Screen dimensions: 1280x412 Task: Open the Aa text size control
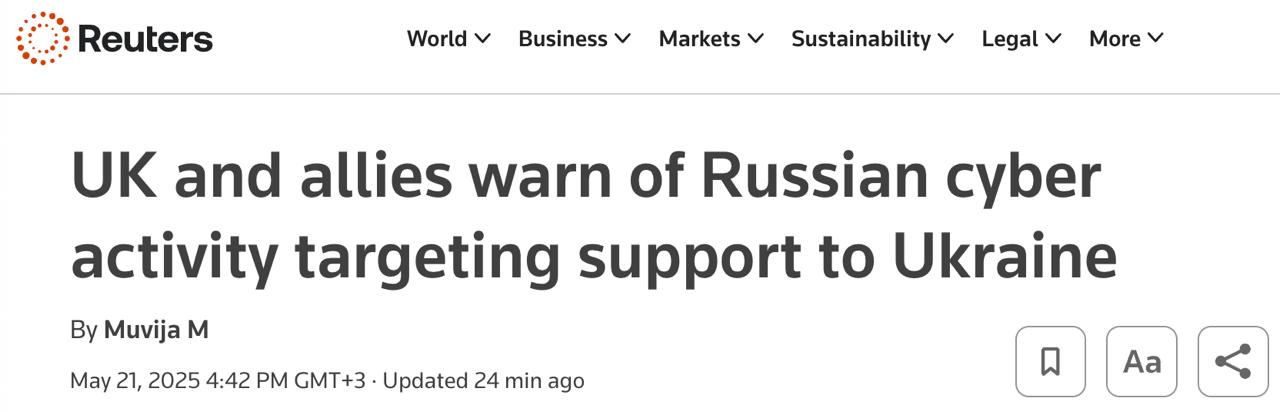click(1141, 361)
